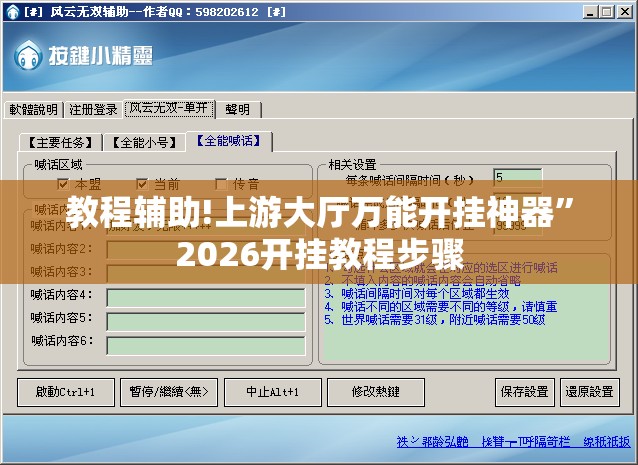Viewport: 638px width, 465px height.
Task: Click the note 3. 喊话间隔时间对每个区域都生效
Action: click(x=417, y=293)
